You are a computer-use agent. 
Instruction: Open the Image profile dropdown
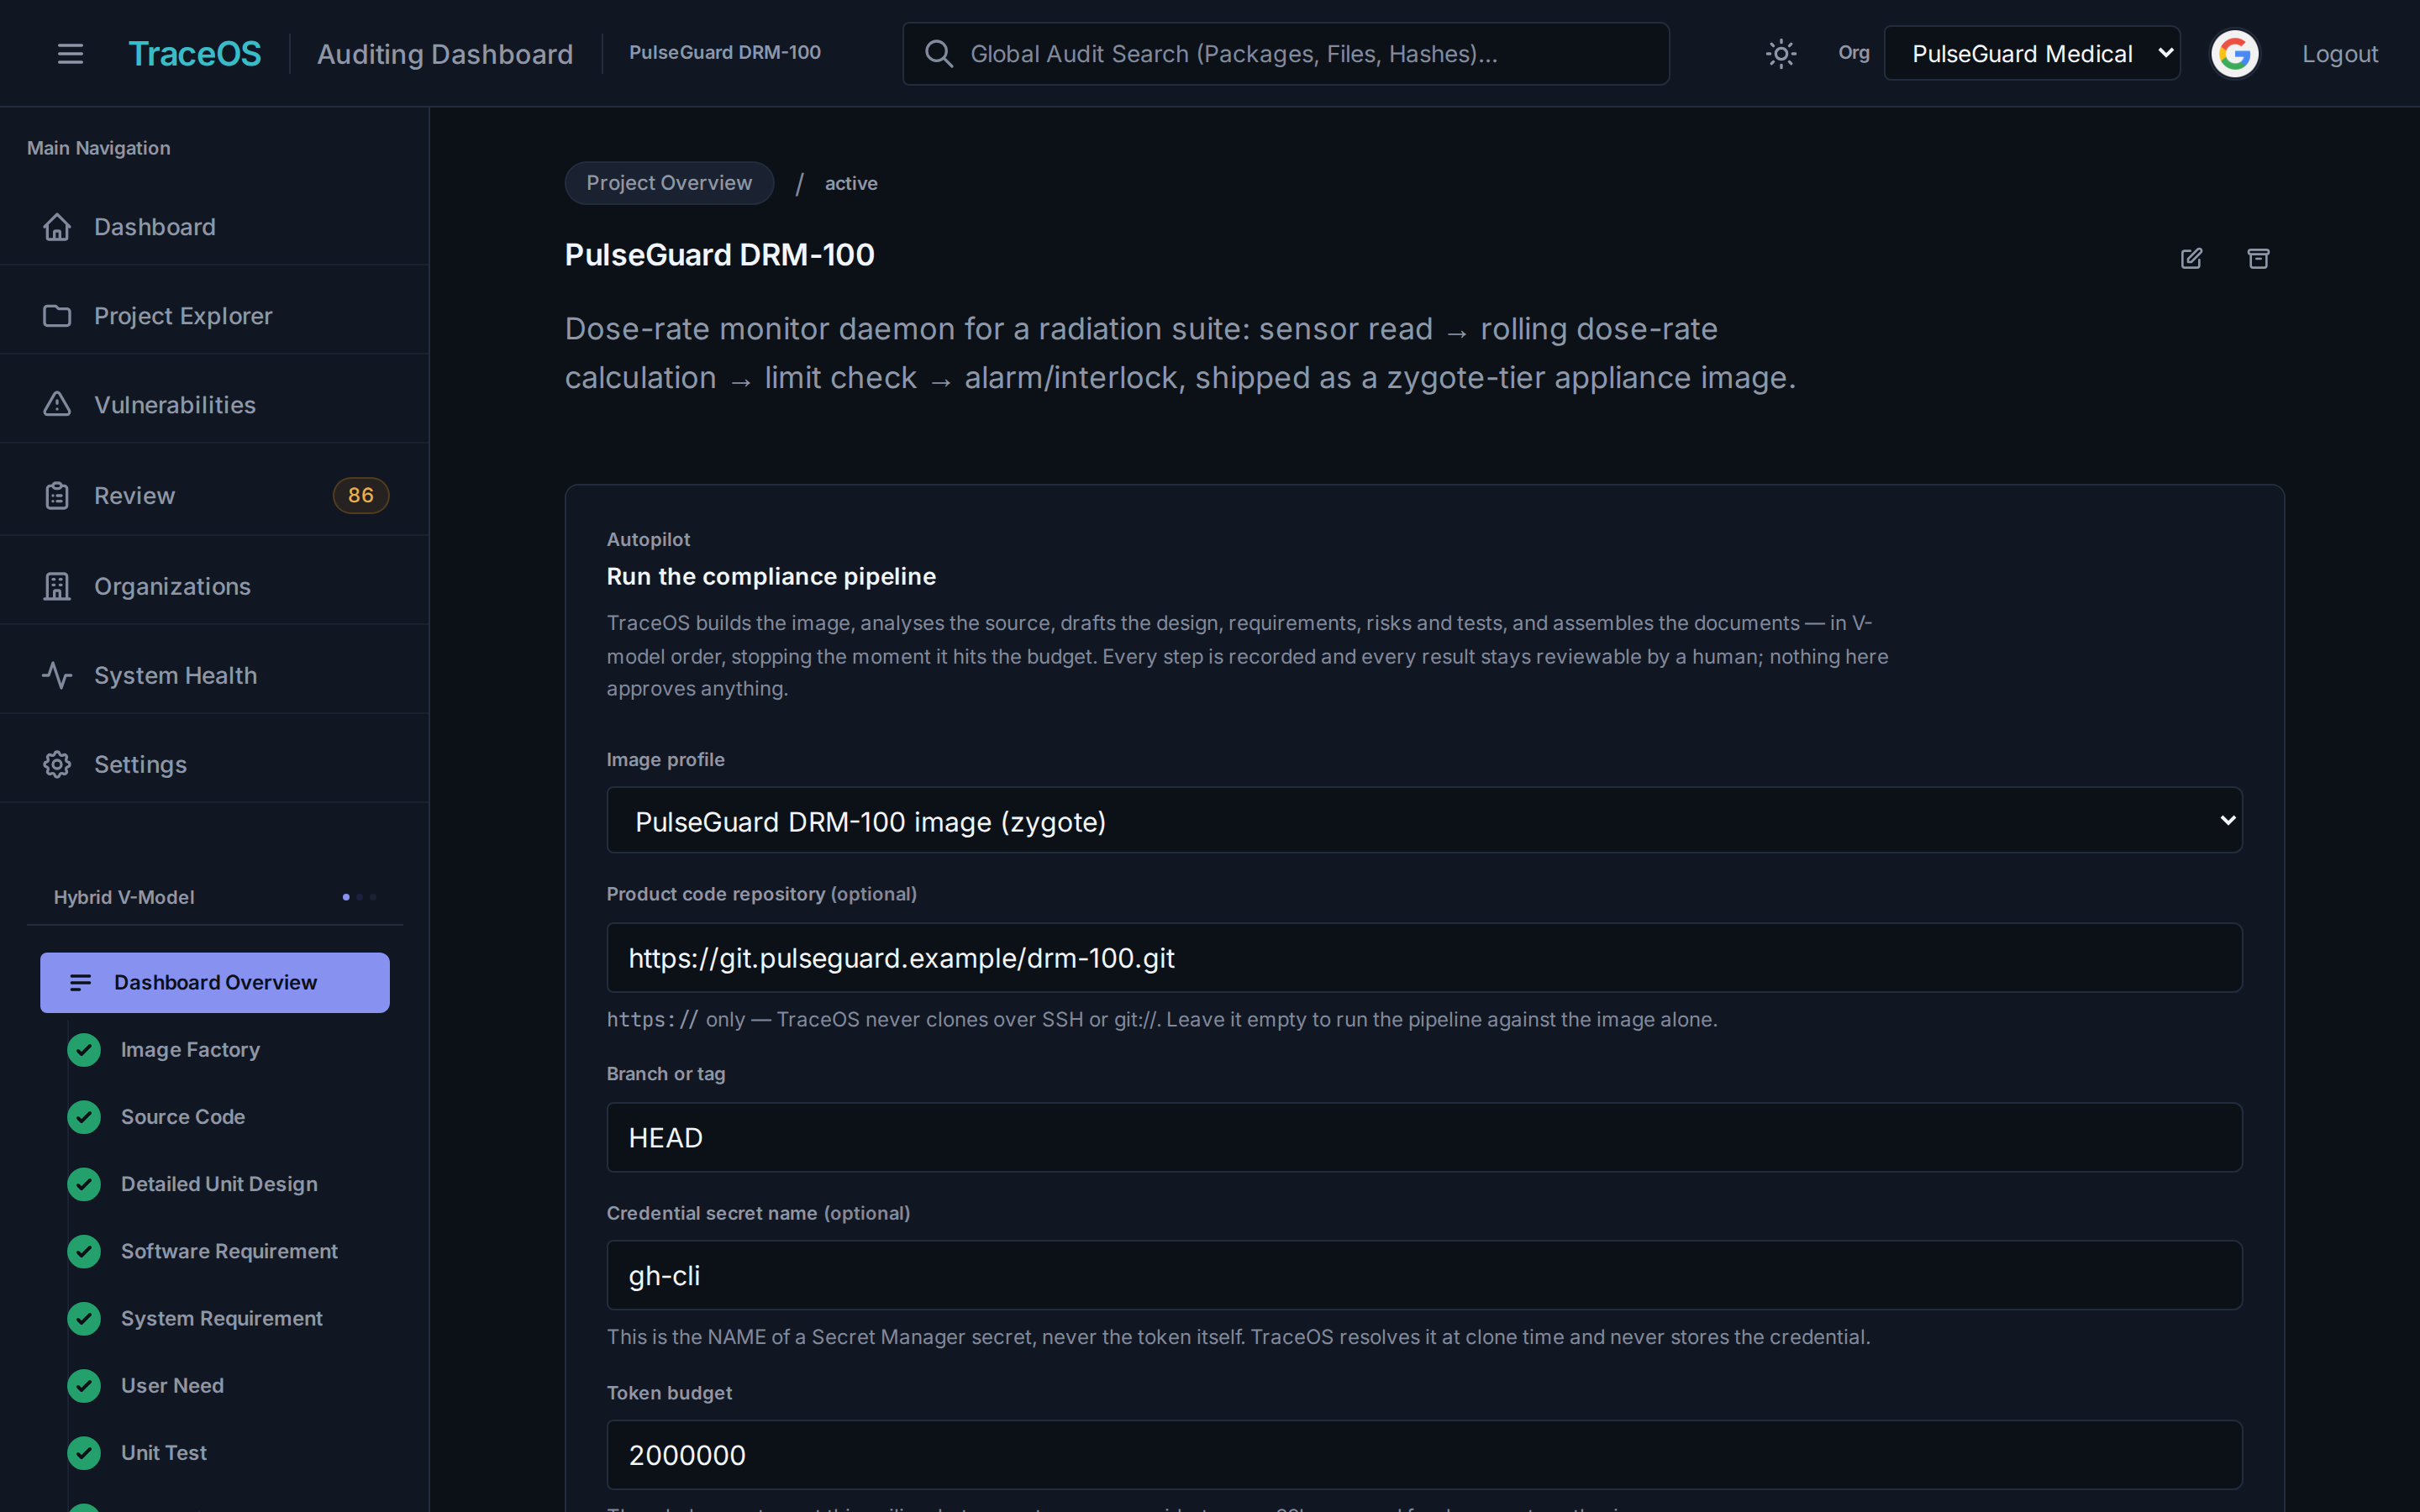click(1424, 820)
